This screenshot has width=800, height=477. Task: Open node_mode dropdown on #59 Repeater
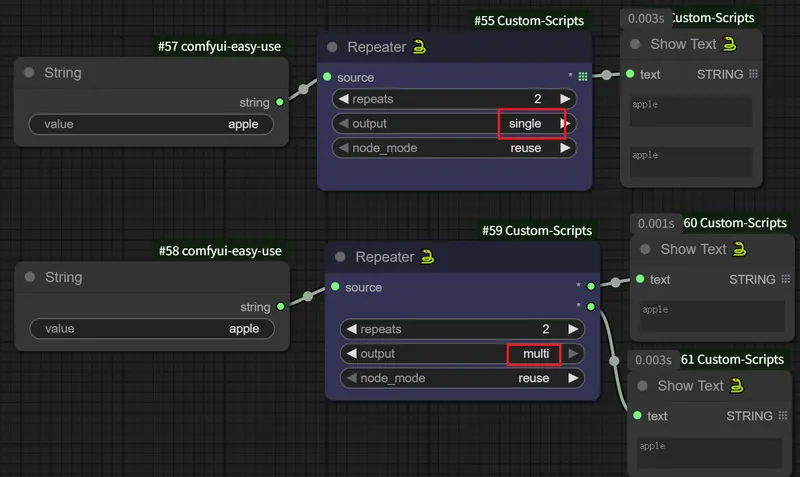462,378
